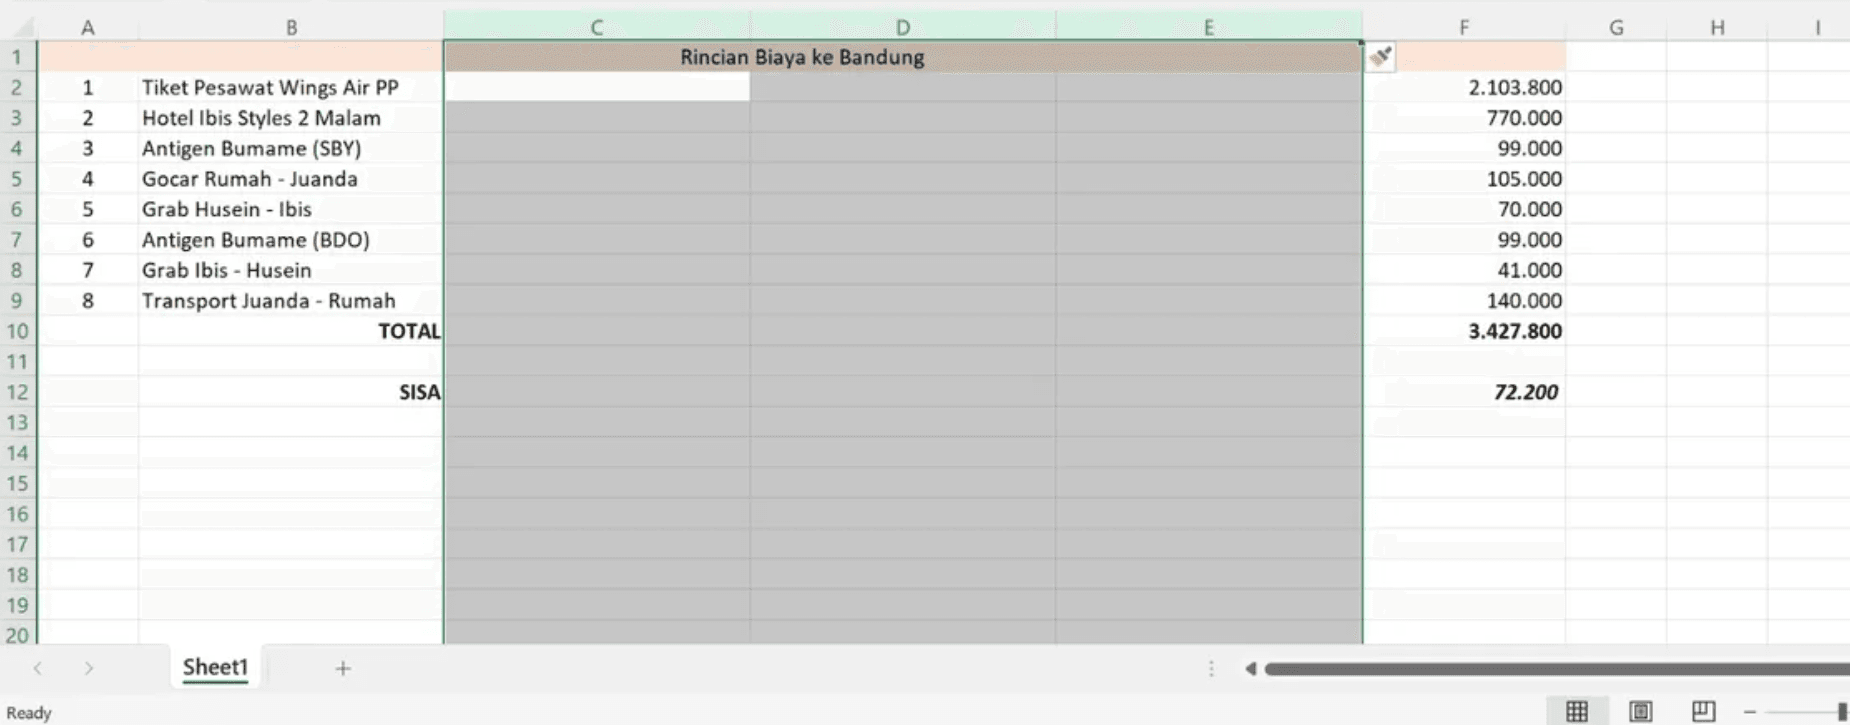The width and height of the screenshot is (1850, 727).
Task: Click the horizontal scrollbar thumb
Action: click(1557, 669)
